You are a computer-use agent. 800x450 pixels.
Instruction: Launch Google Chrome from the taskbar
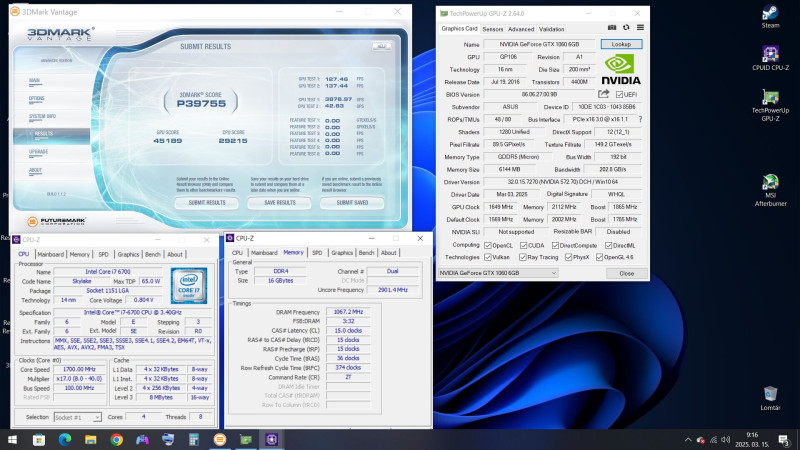[116, 439]
